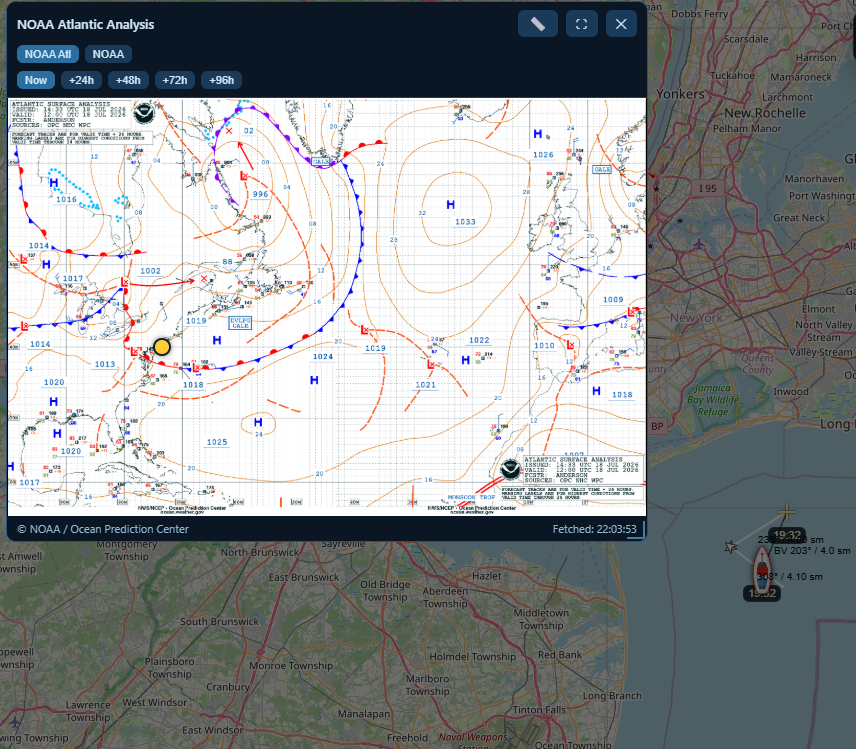Click the I 95 highway shield on map
The image size is (856, 749).
pyautogui.click(x=708, y=188)
